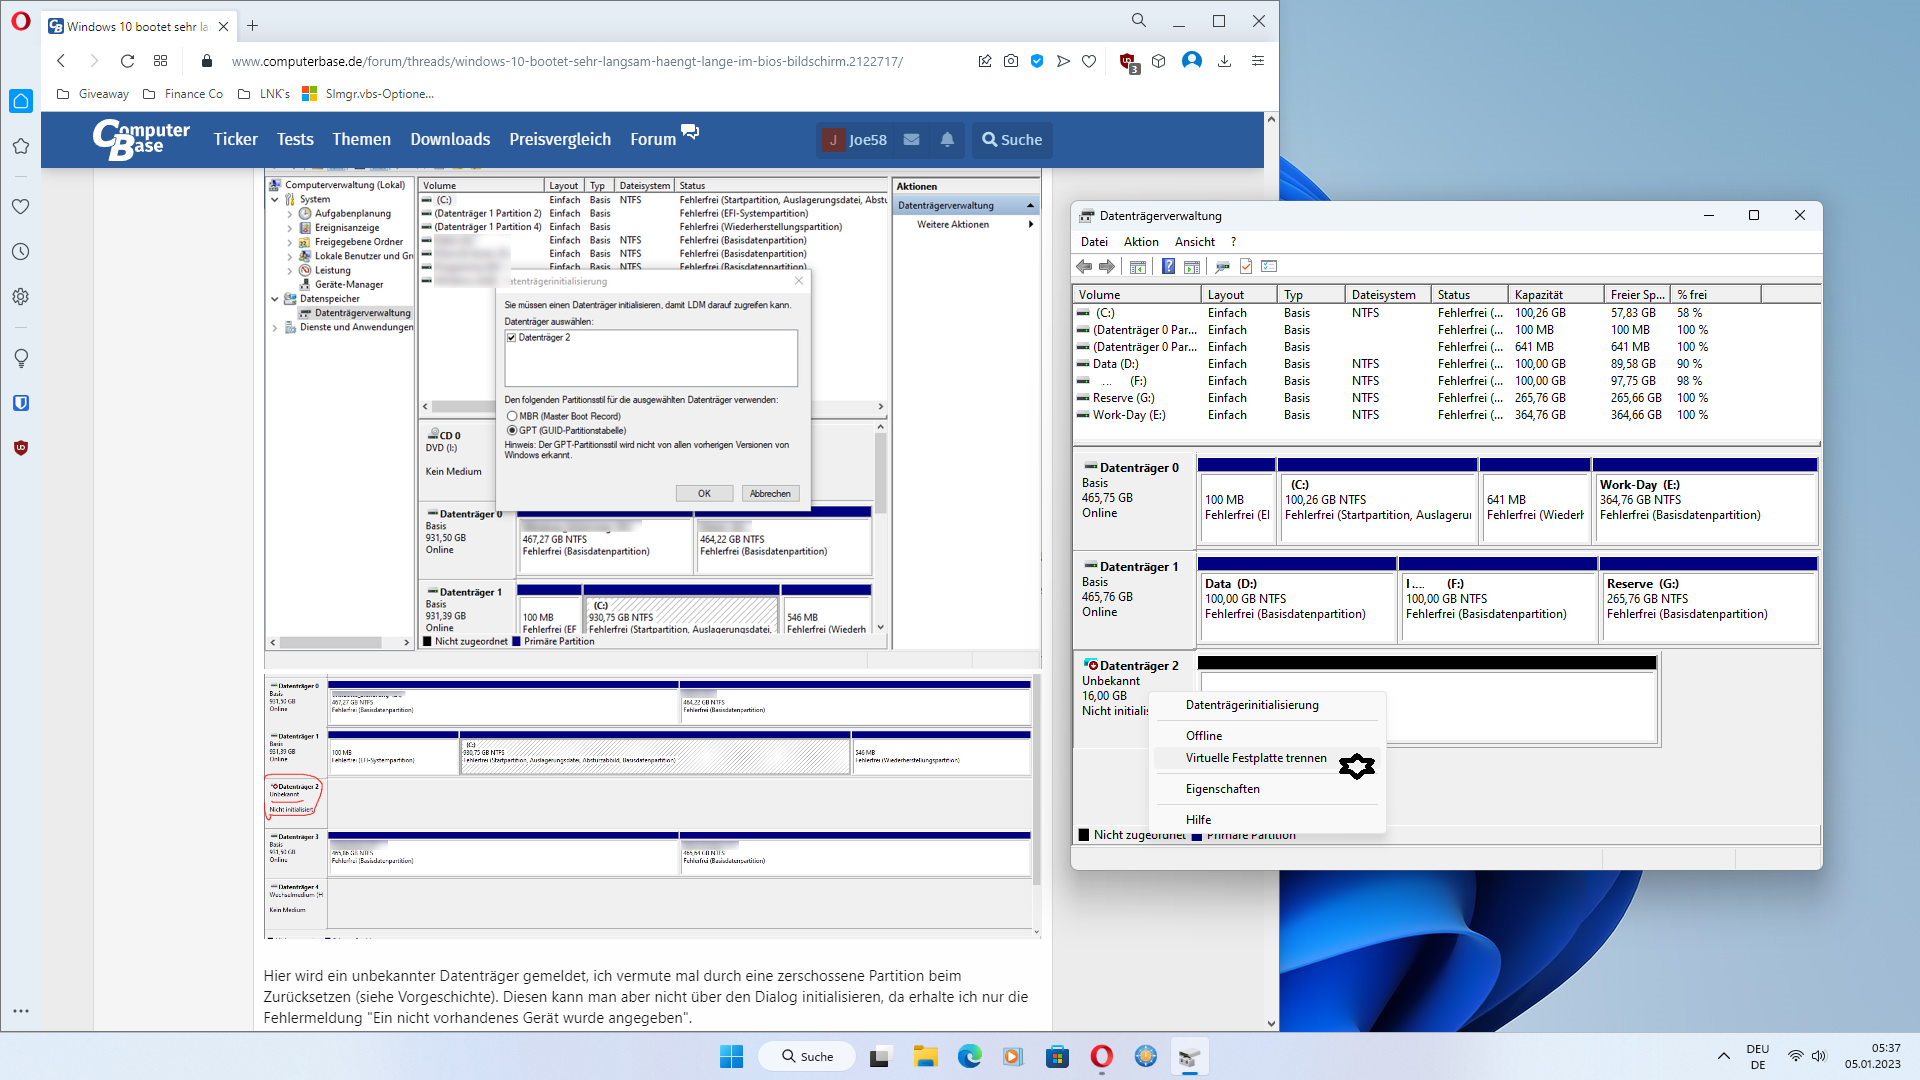Open the Preisvergleich navigation link

[x=559, y=140]
